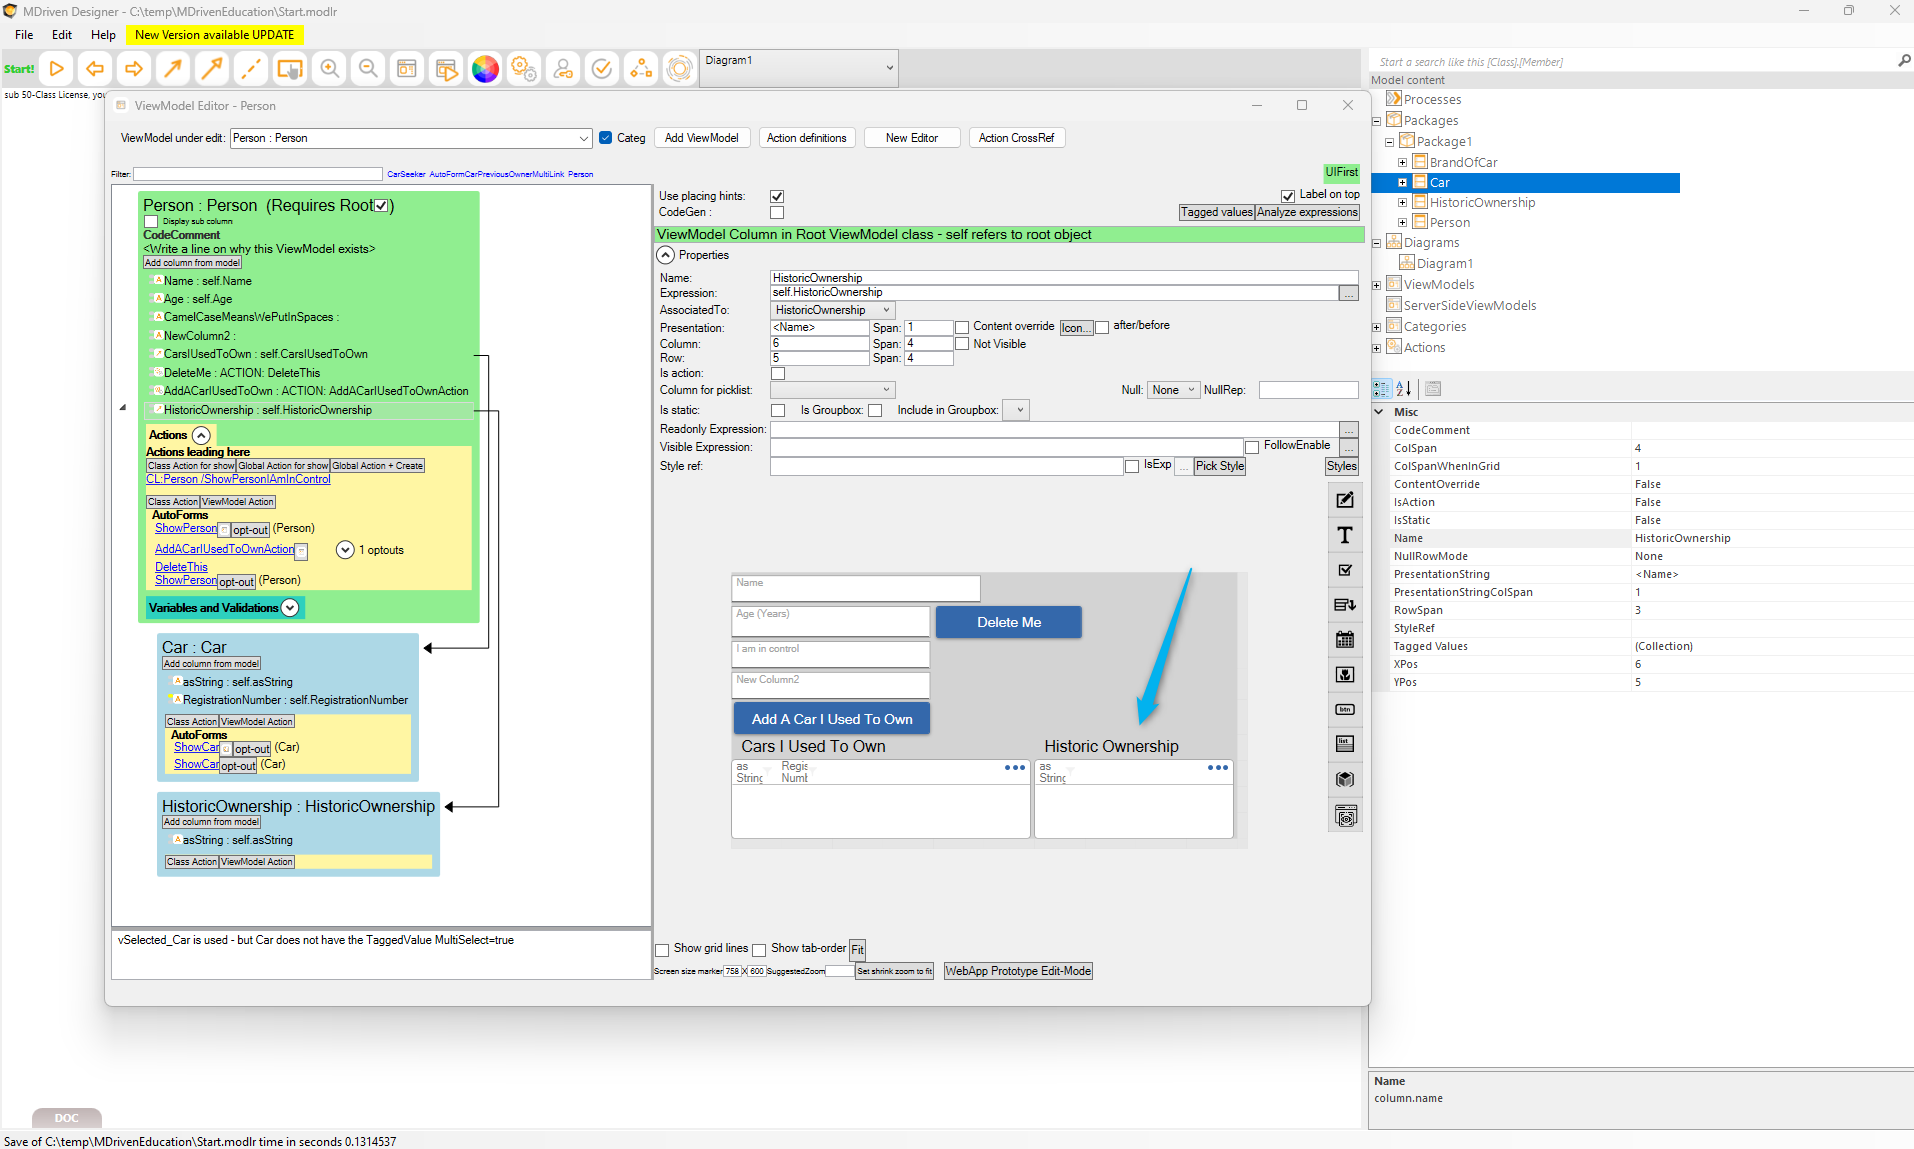Screen dimensions: 1914x1149
Task: Click the image widget icon with flower
Action: click(1345, 675)
